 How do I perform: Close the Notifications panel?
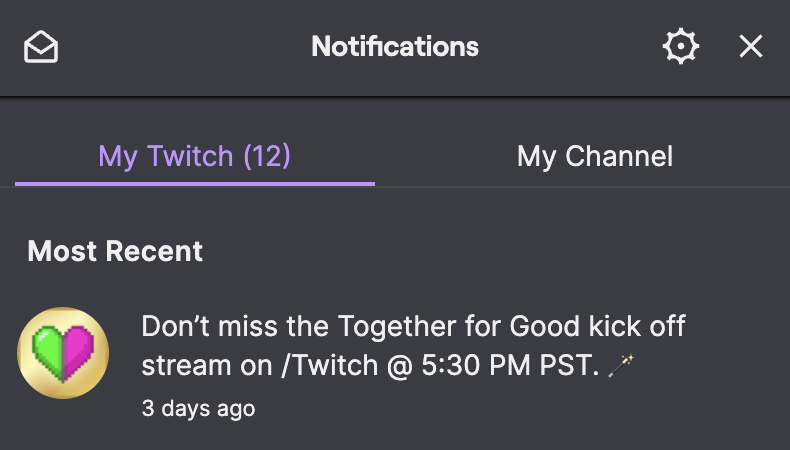pos(751,47)
